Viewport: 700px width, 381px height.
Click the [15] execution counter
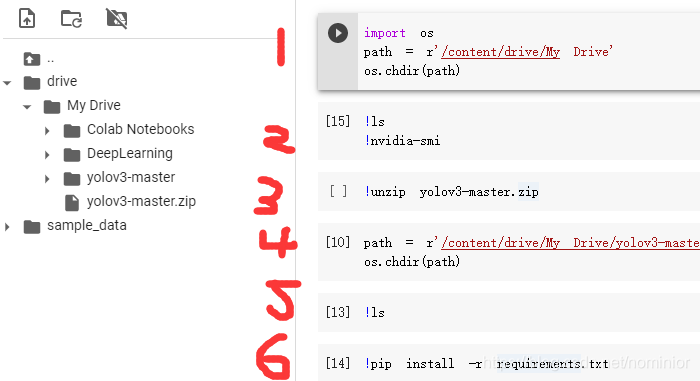pos(338,121)
